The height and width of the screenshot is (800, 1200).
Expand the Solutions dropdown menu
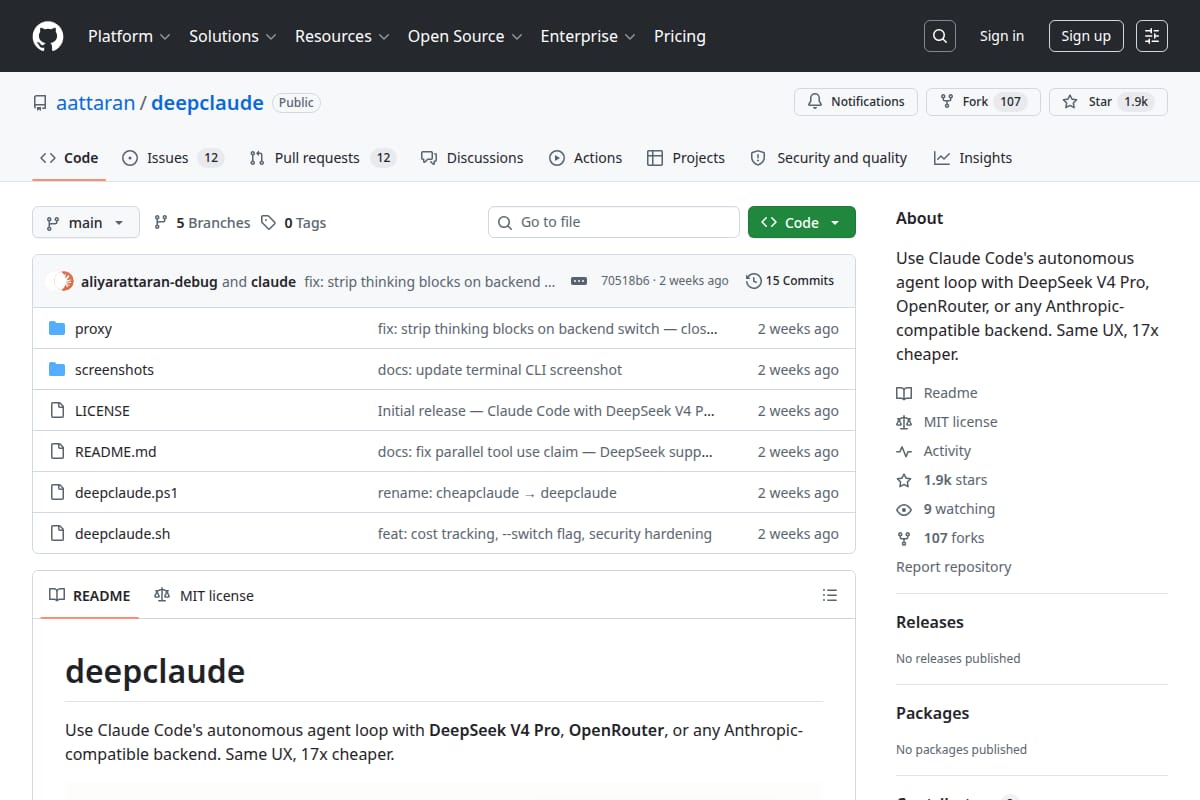[232, 36]
